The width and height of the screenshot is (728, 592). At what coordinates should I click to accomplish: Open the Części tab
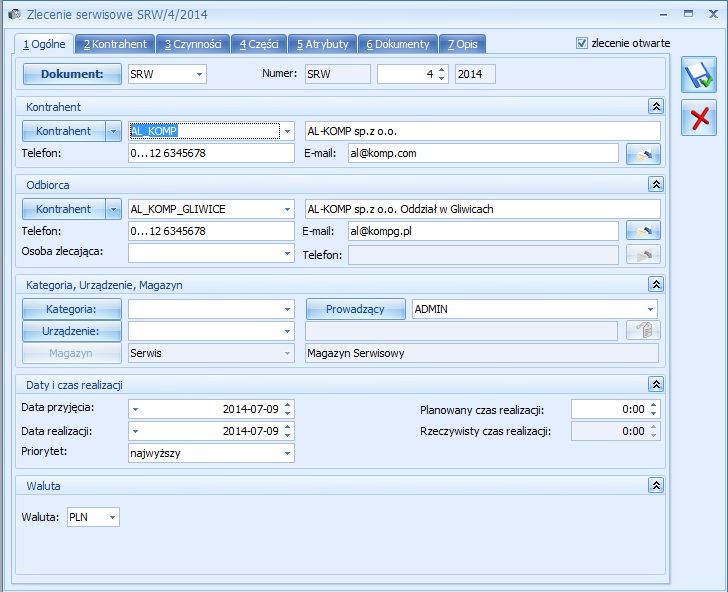coord(259,44)
